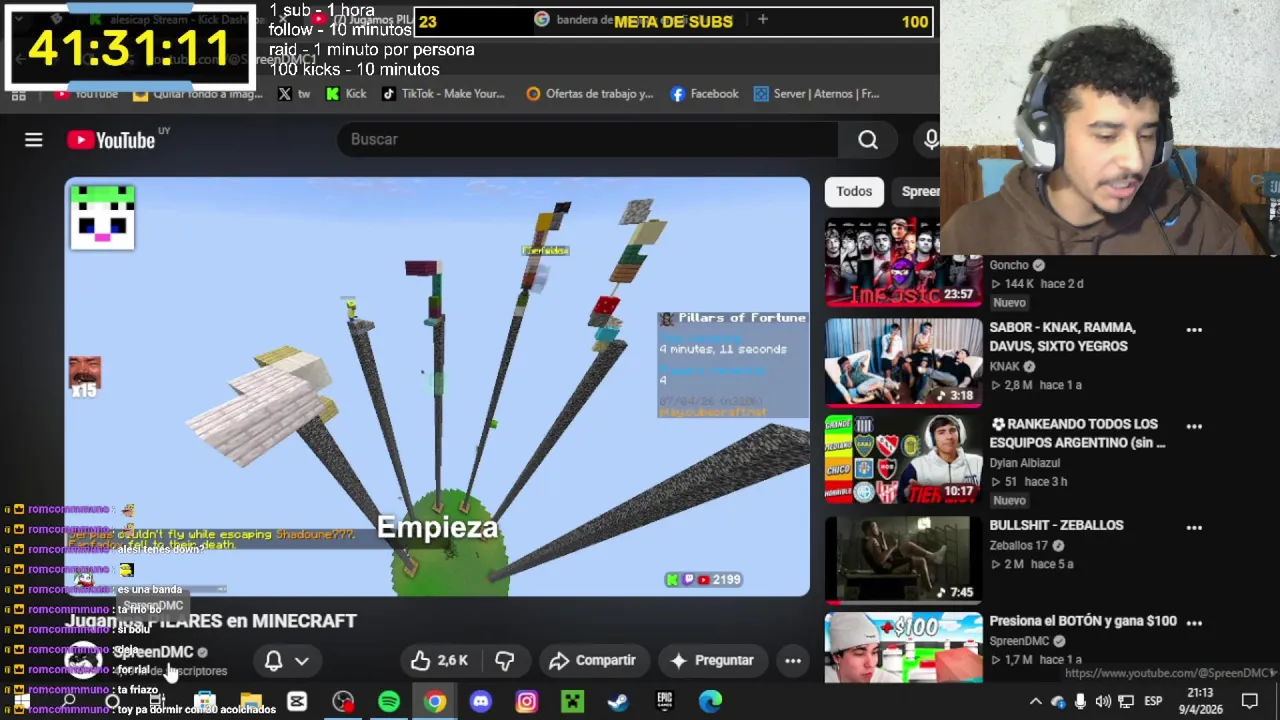The height and width of the screenshot is (720, 1280).
Task: Open RANKEANDO TODOS LOS EQUIPOS thumbnail
Action: coord(903,459)
